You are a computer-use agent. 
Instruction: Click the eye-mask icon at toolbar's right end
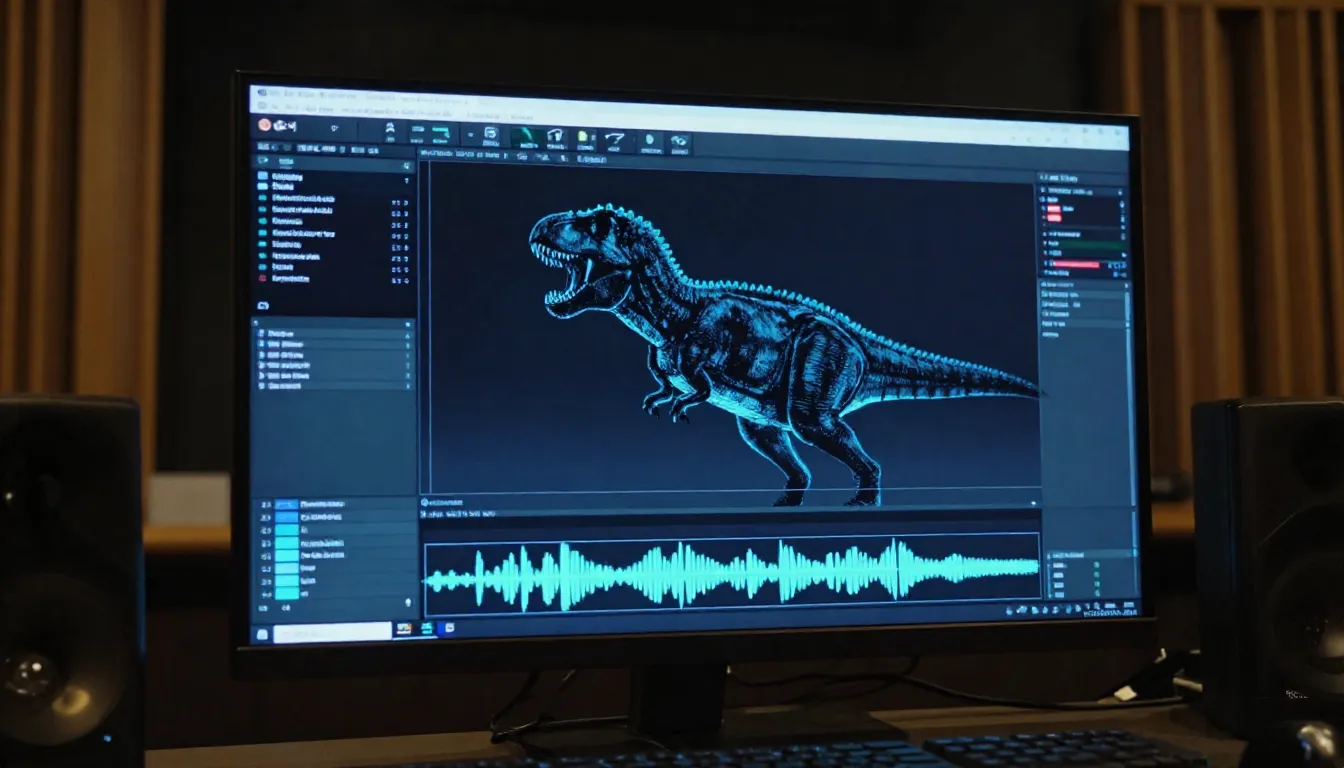(679, 142)
